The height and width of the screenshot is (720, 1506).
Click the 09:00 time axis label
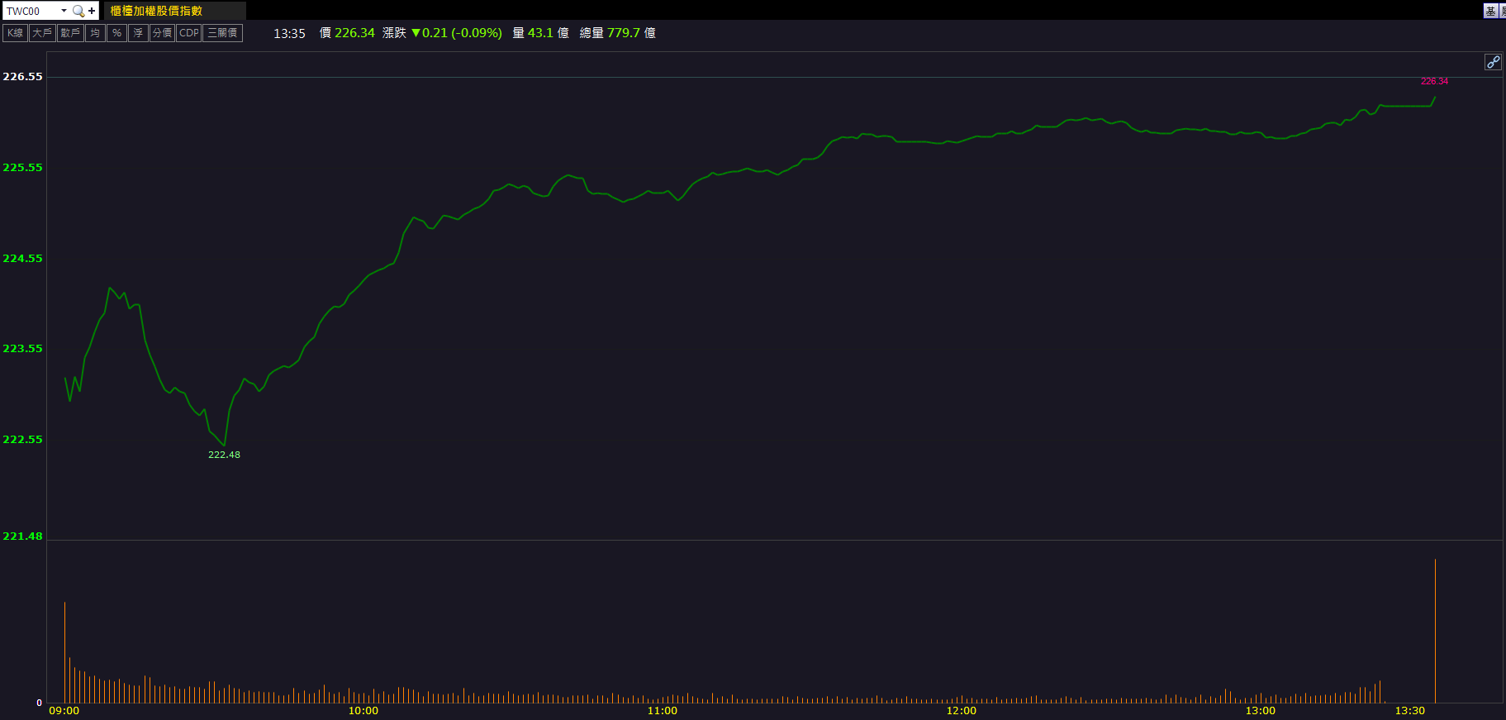point(64,711)
